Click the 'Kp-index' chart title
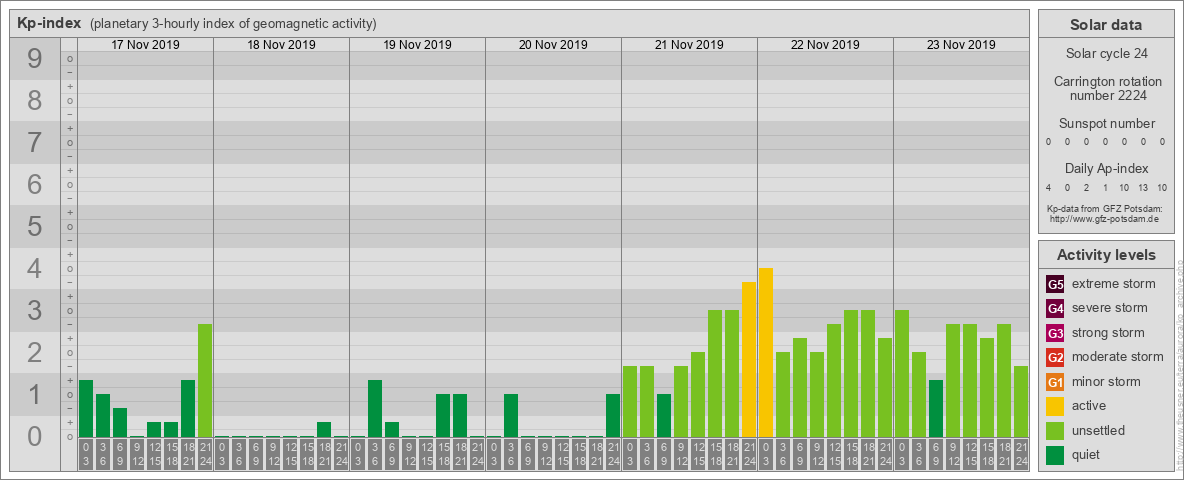Screen dimensions: 1184x480 pos(49,23)
